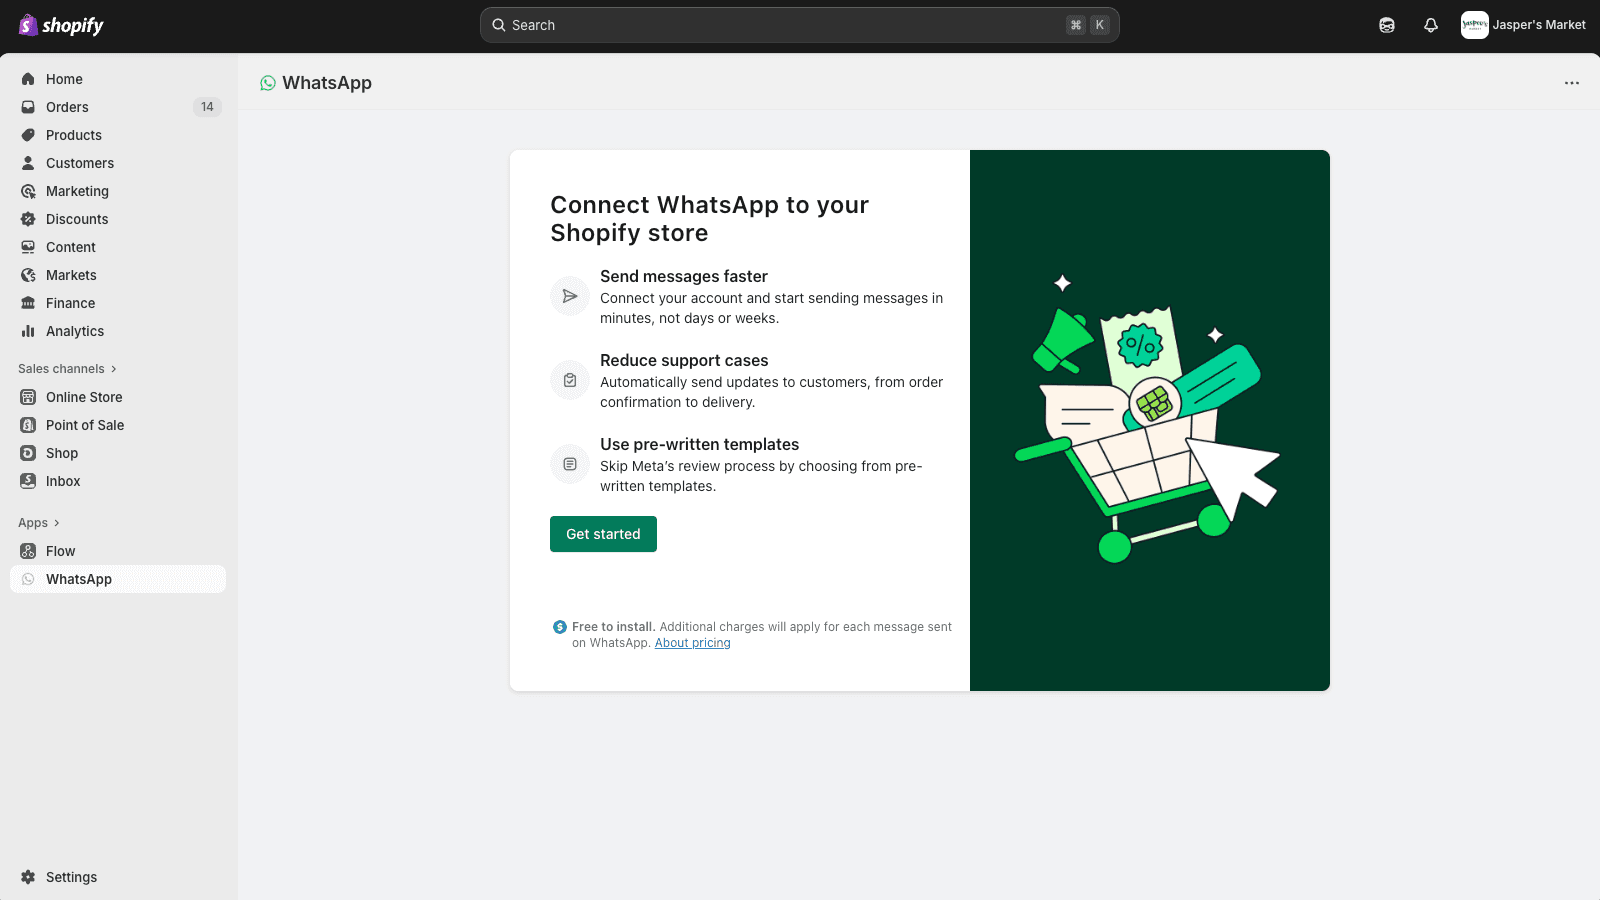
Task: Click the notification bell
Action: click(x=1430, y=25)
